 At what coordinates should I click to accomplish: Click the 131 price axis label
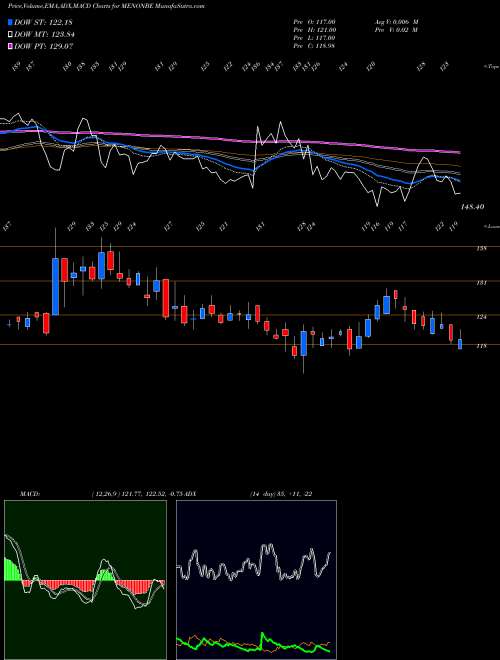(481, 283)
